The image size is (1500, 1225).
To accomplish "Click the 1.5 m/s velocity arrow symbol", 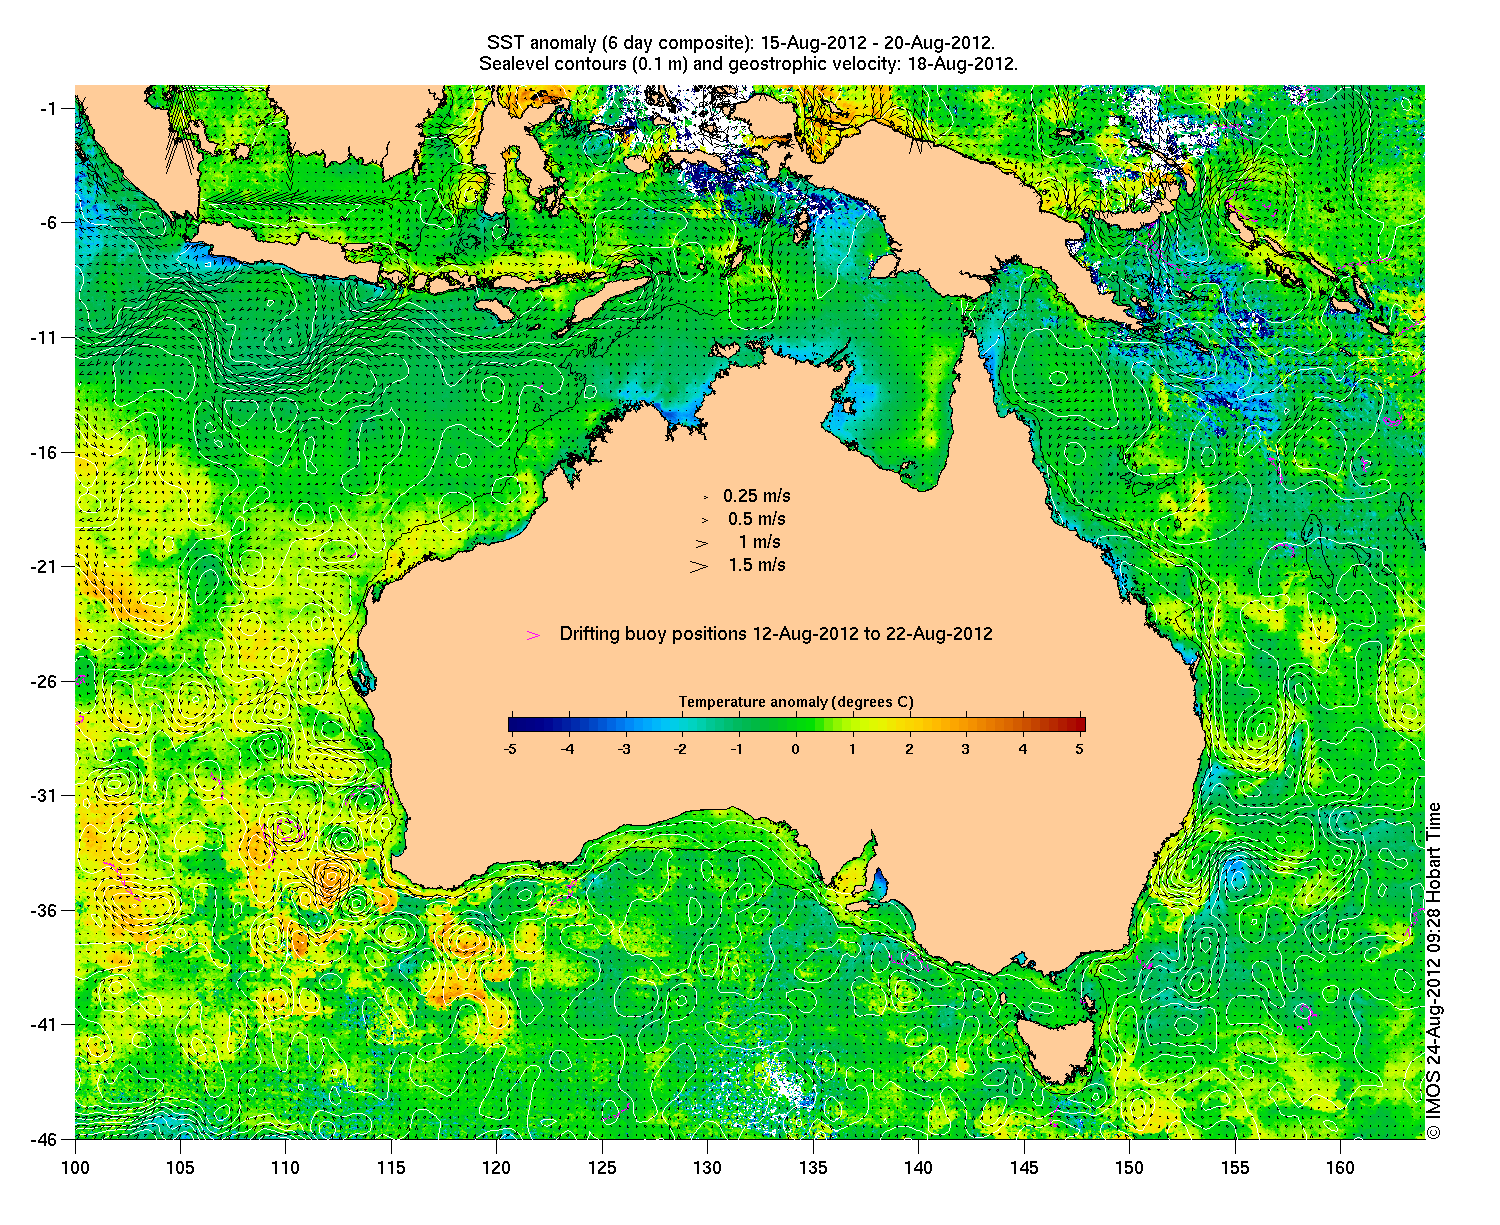I will [699, 566].
